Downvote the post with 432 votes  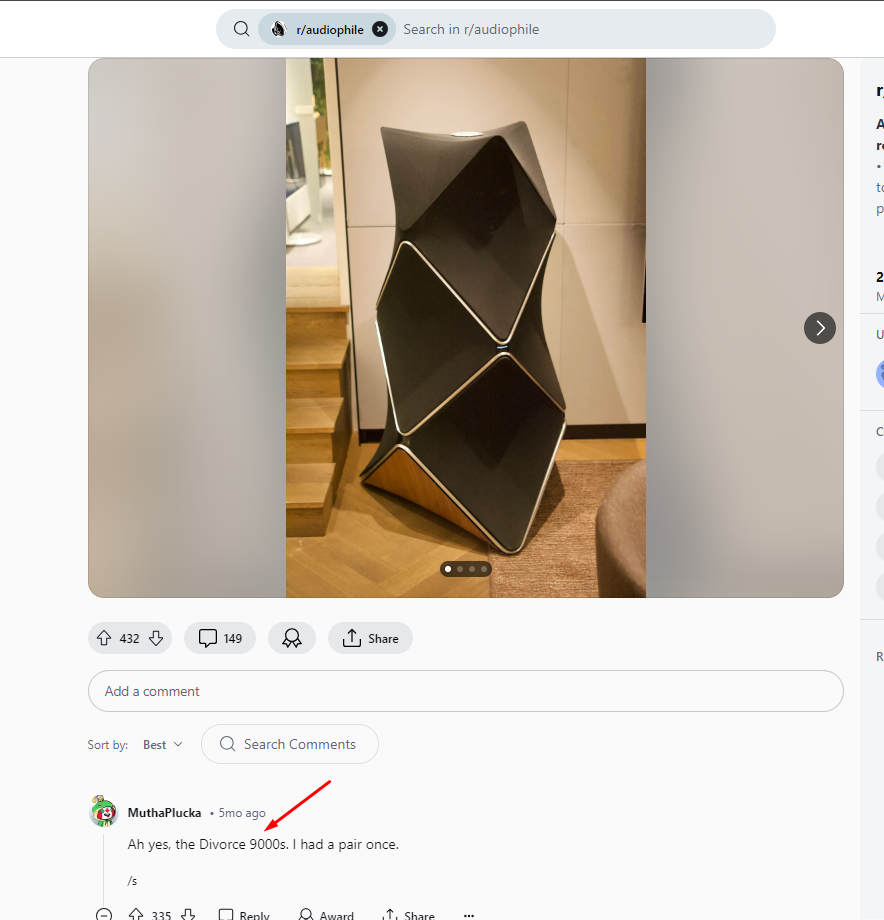[156, 638]
